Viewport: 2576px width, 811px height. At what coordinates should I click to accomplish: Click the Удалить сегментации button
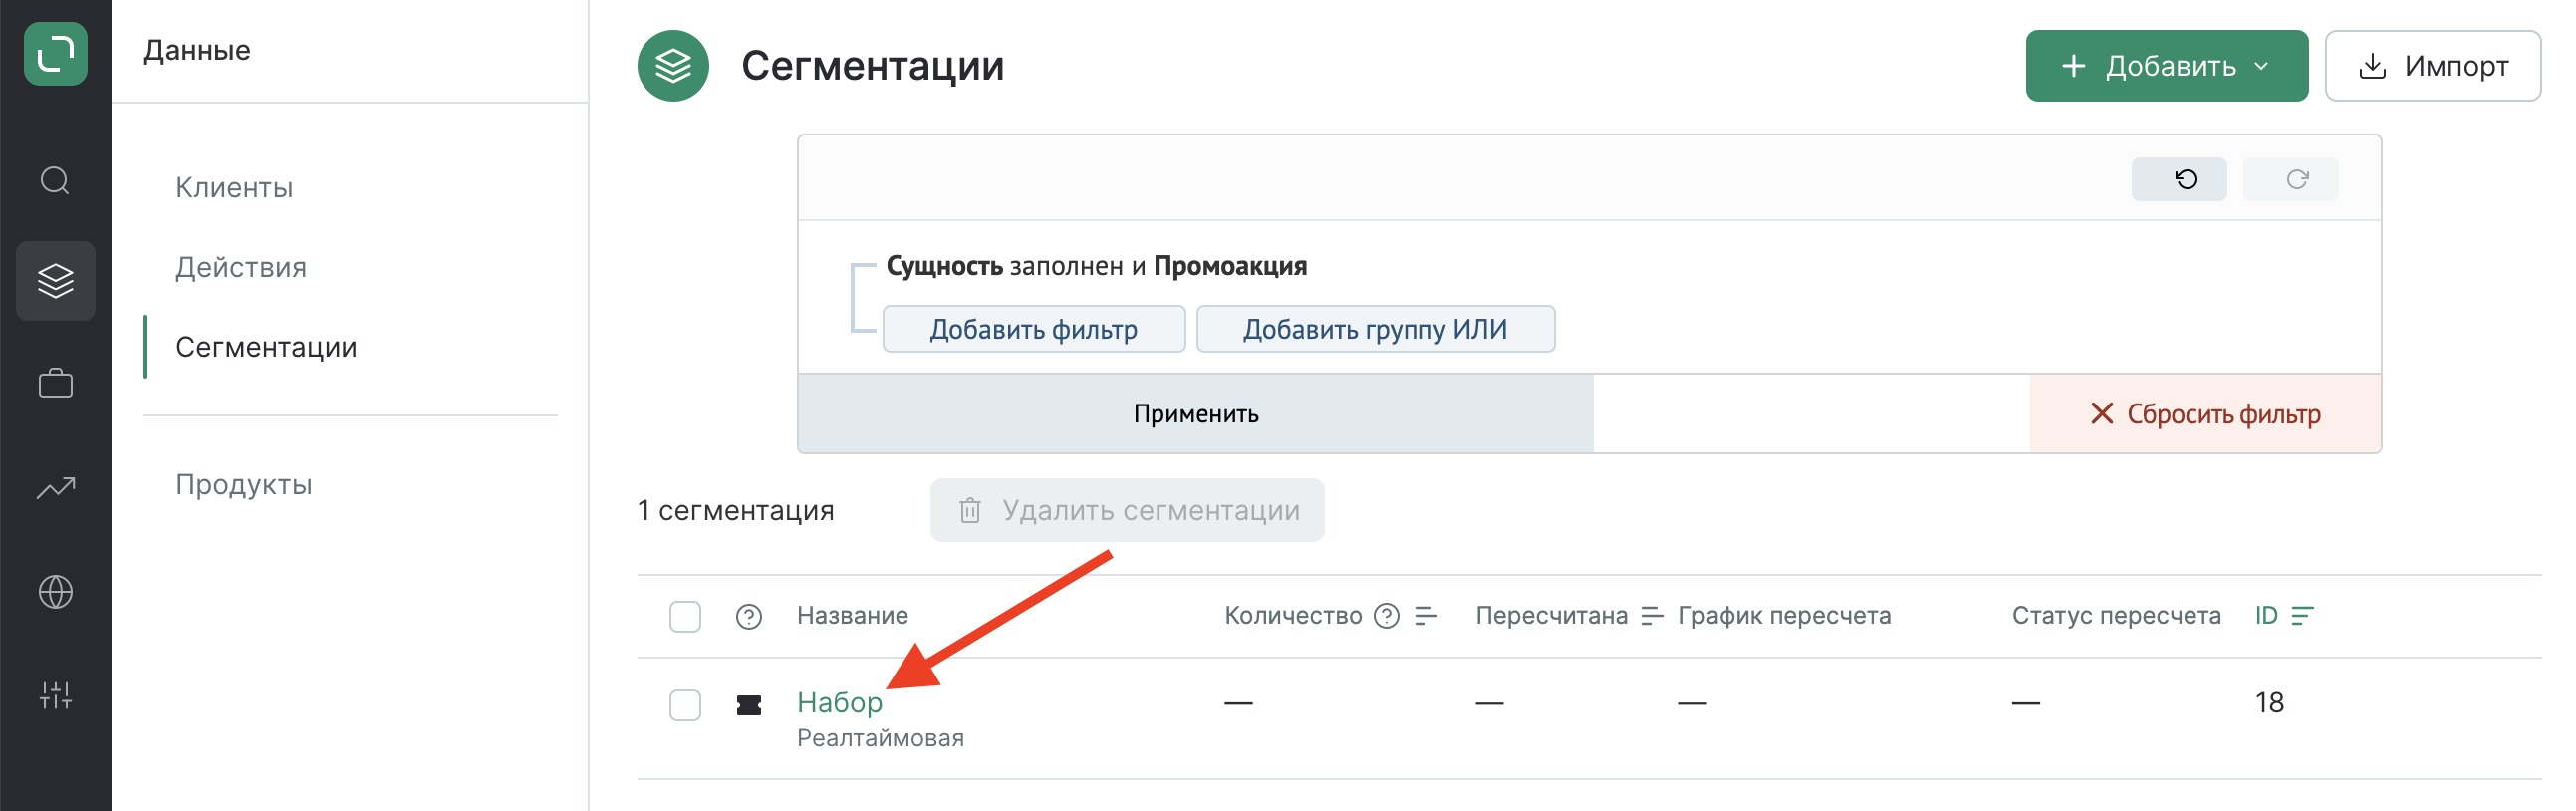click(x=1126, y=510)
